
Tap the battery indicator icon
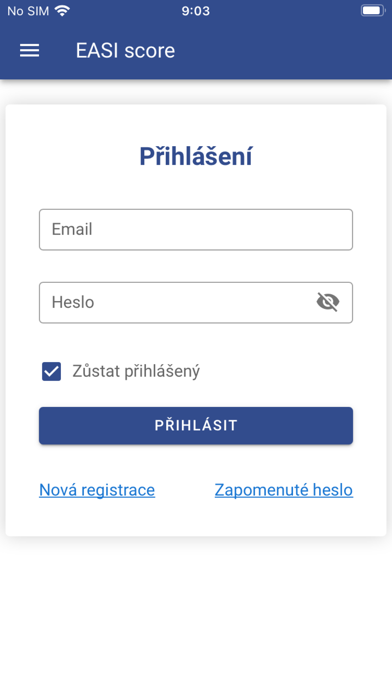pos(372,11)
